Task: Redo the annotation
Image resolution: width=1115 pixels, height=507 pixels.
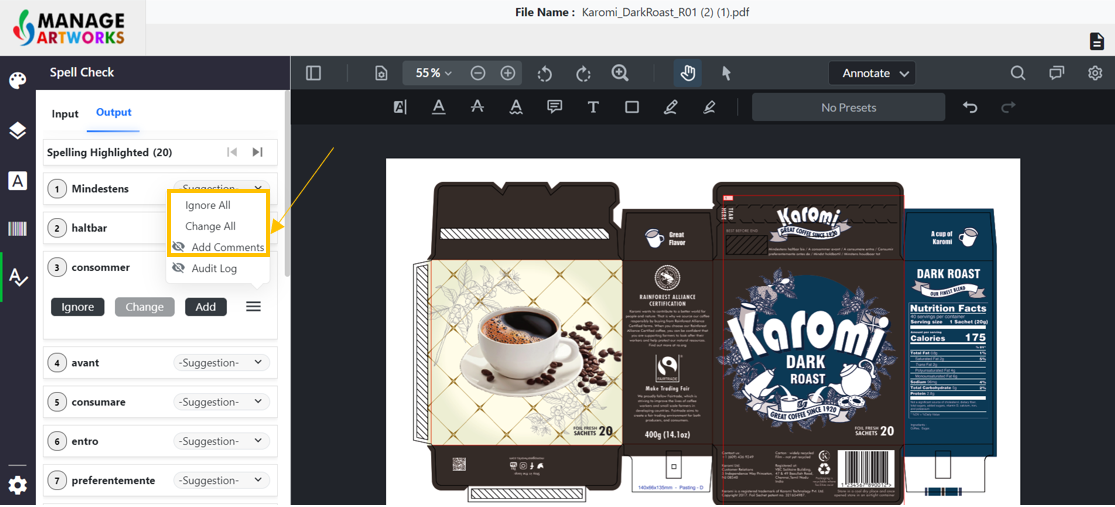Action: coord(1008,107)
